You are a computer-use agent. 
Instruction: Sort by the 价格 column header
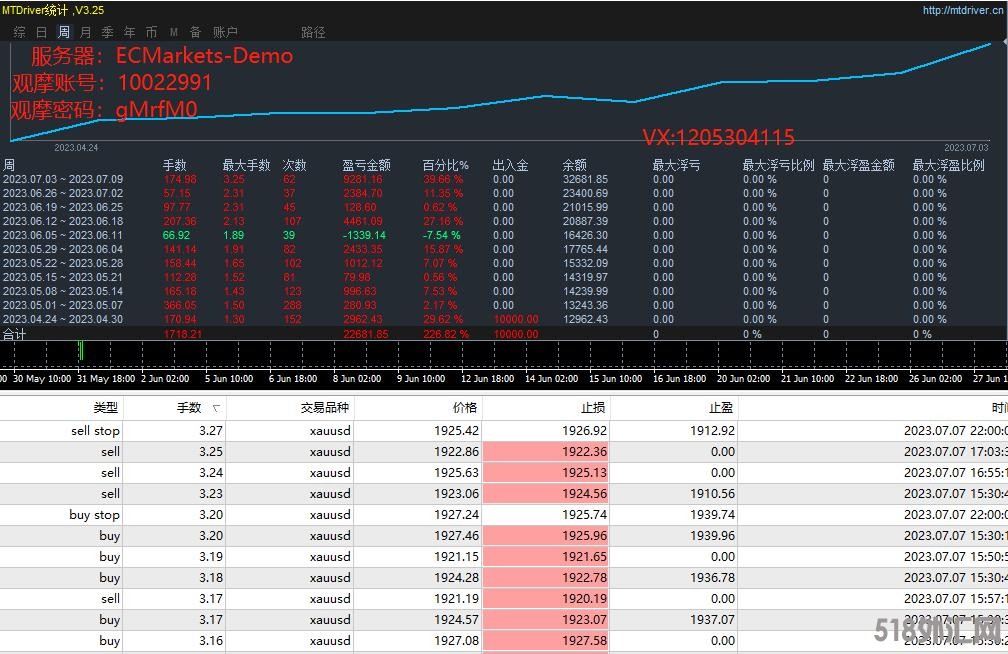[464, 408]
